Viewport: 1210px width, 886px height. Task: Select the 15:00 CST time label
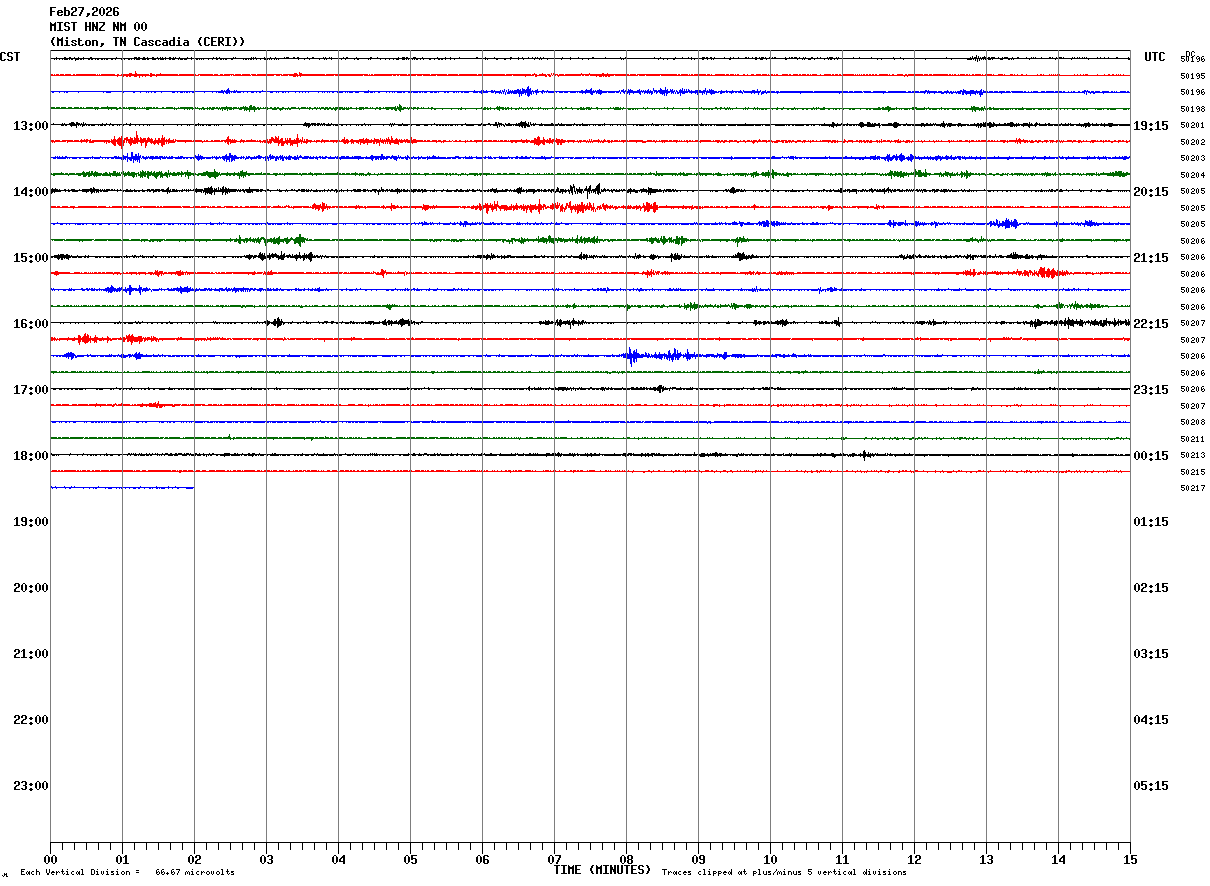click(x=31, y=258)
